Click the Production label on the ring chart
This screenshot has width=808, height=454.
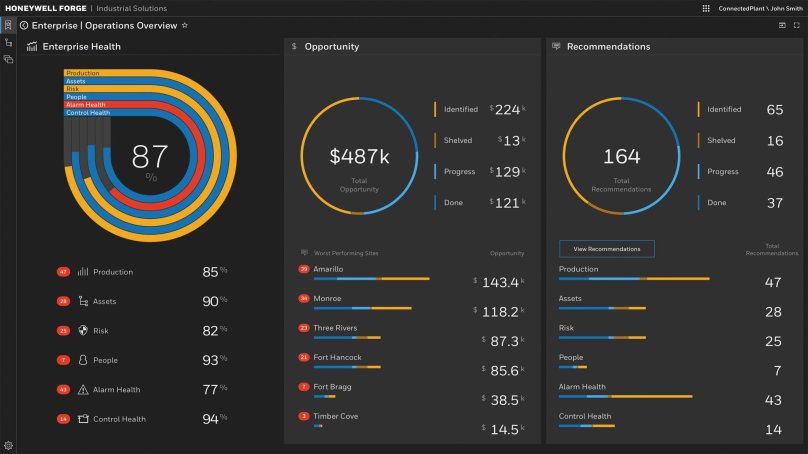[x=82, y=73]
